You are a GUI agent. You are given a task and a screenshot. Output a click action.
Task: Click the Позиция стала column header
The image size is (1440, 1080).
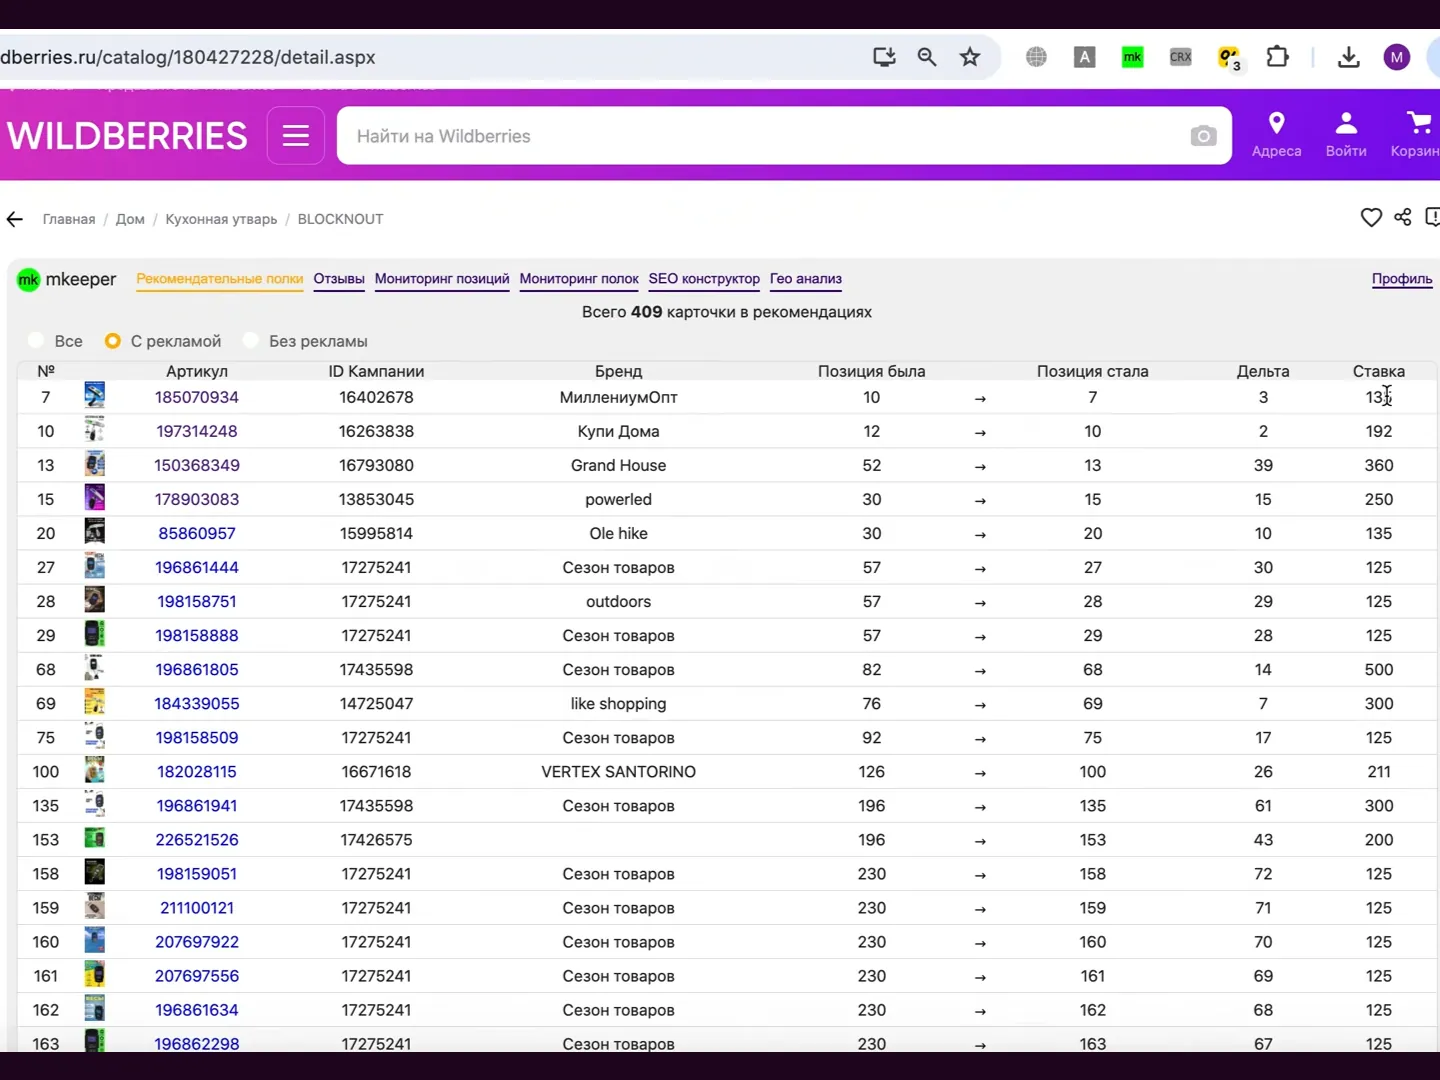1093,371
